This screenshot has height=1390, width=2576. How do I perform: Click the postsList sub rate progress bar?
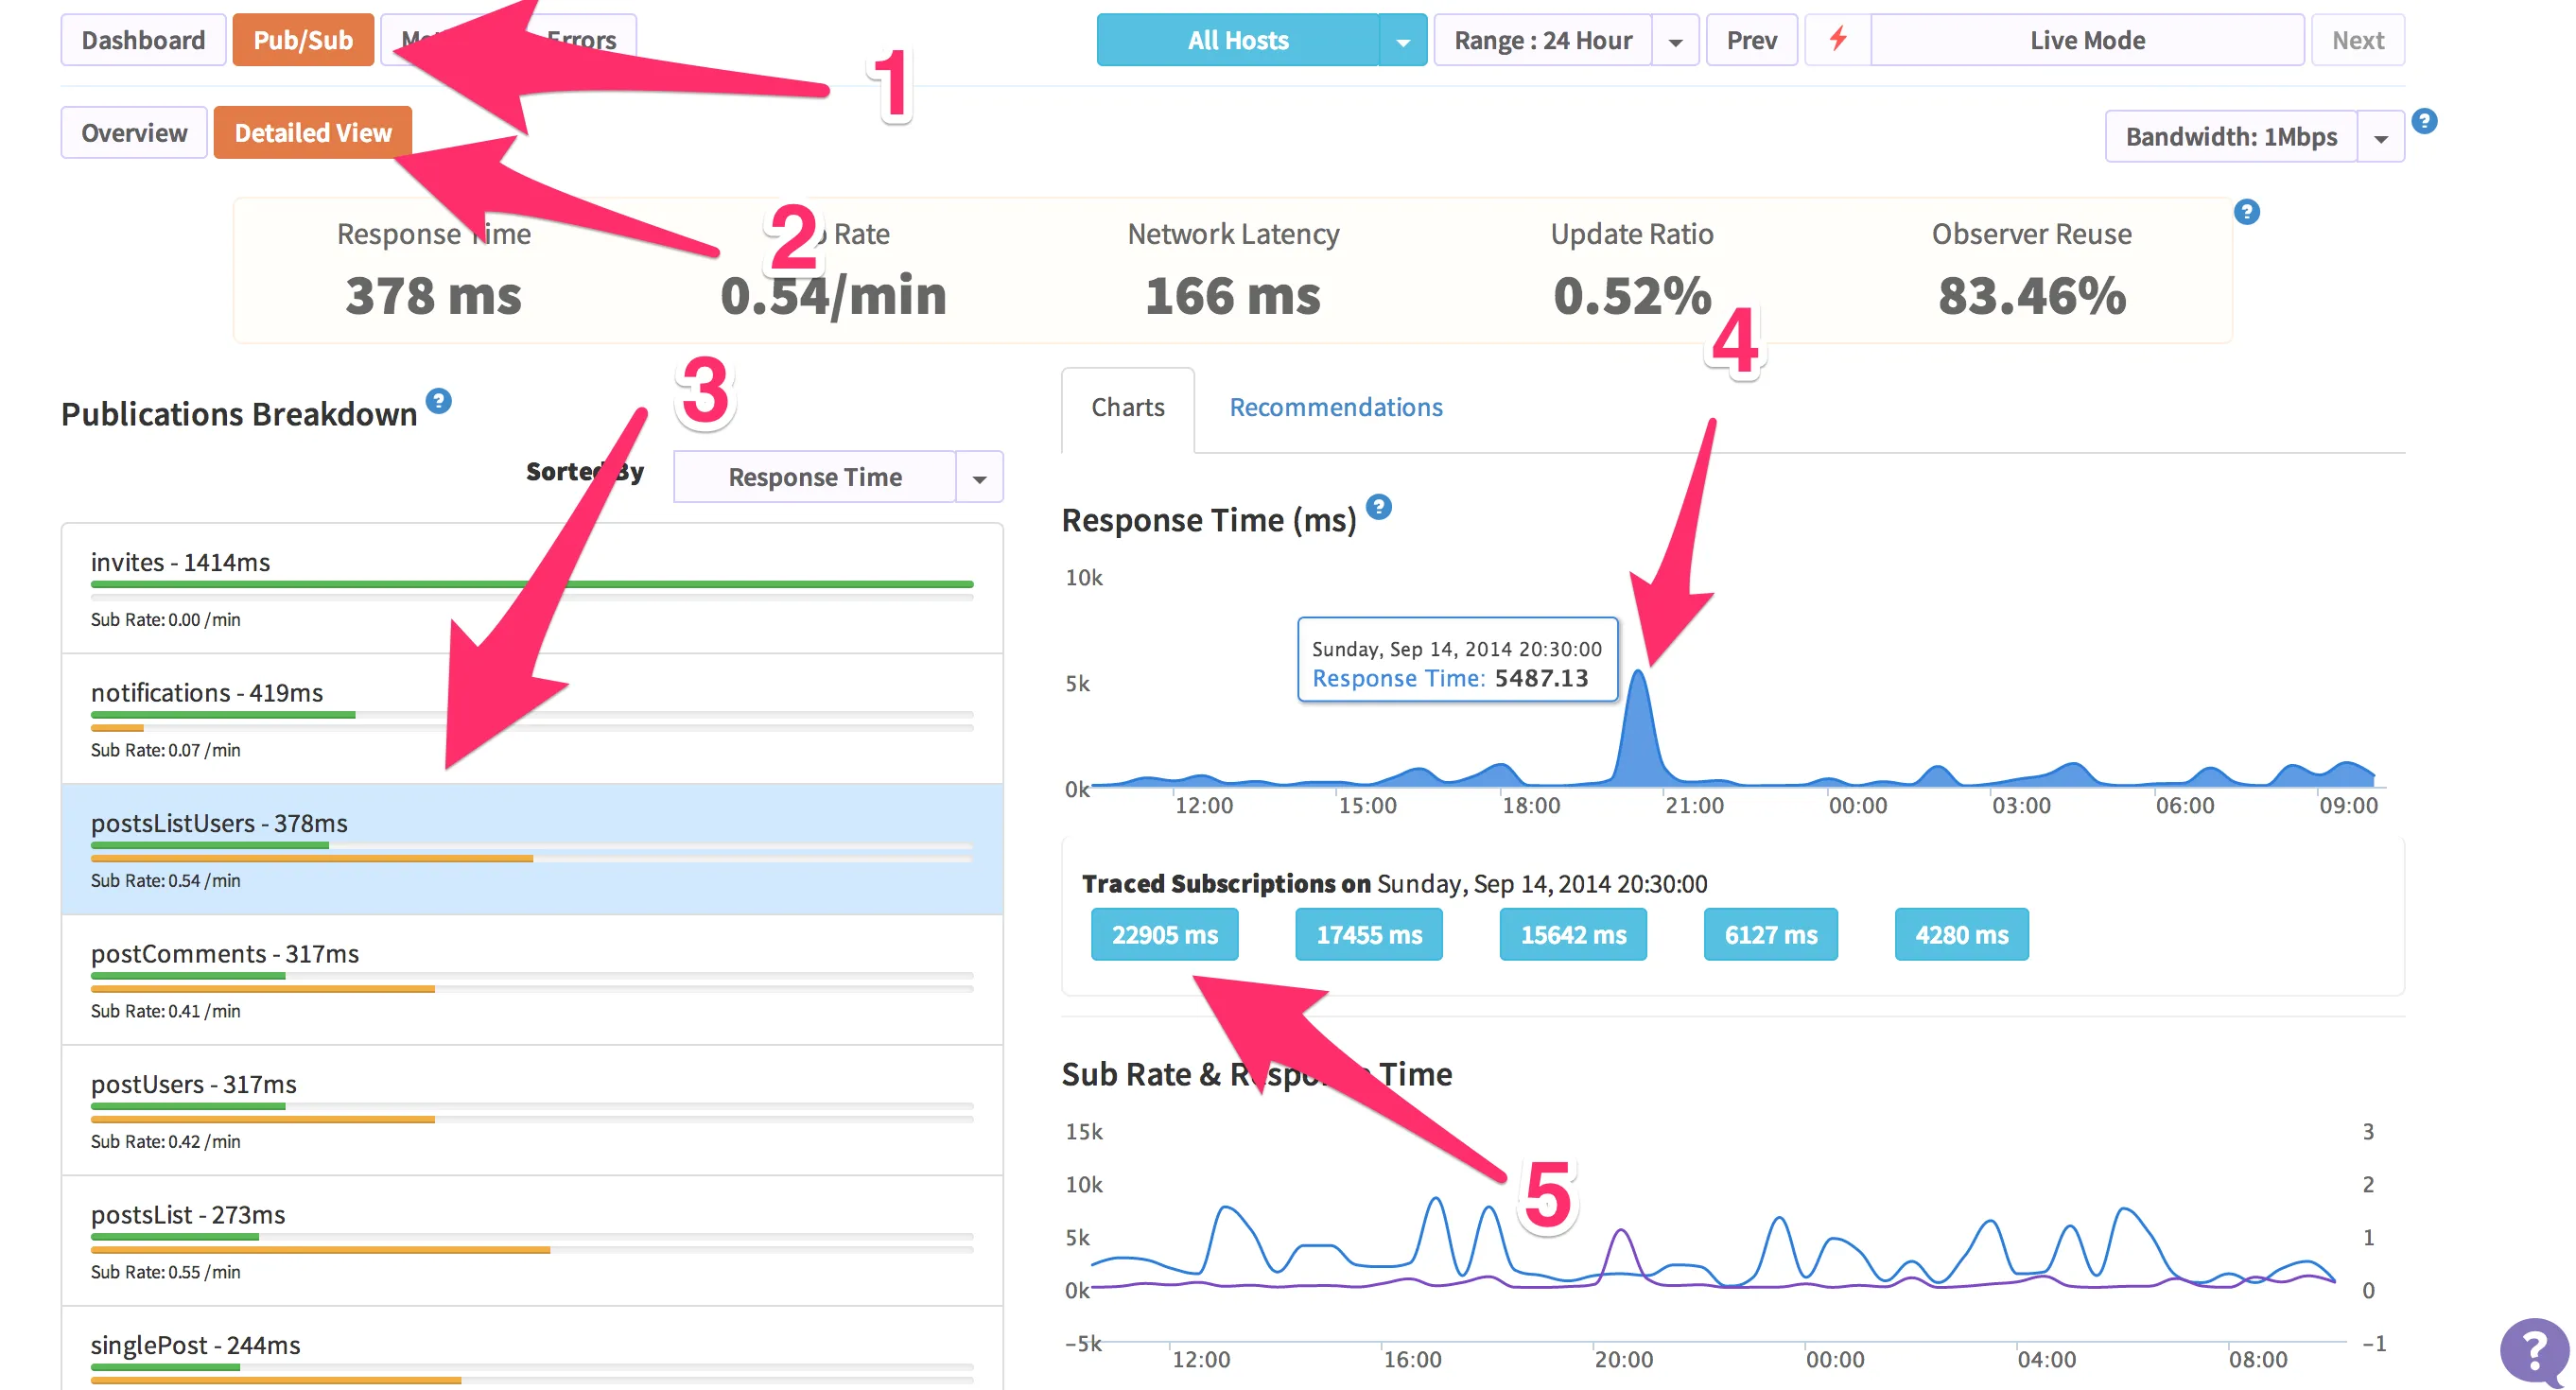coord(320,1248)
